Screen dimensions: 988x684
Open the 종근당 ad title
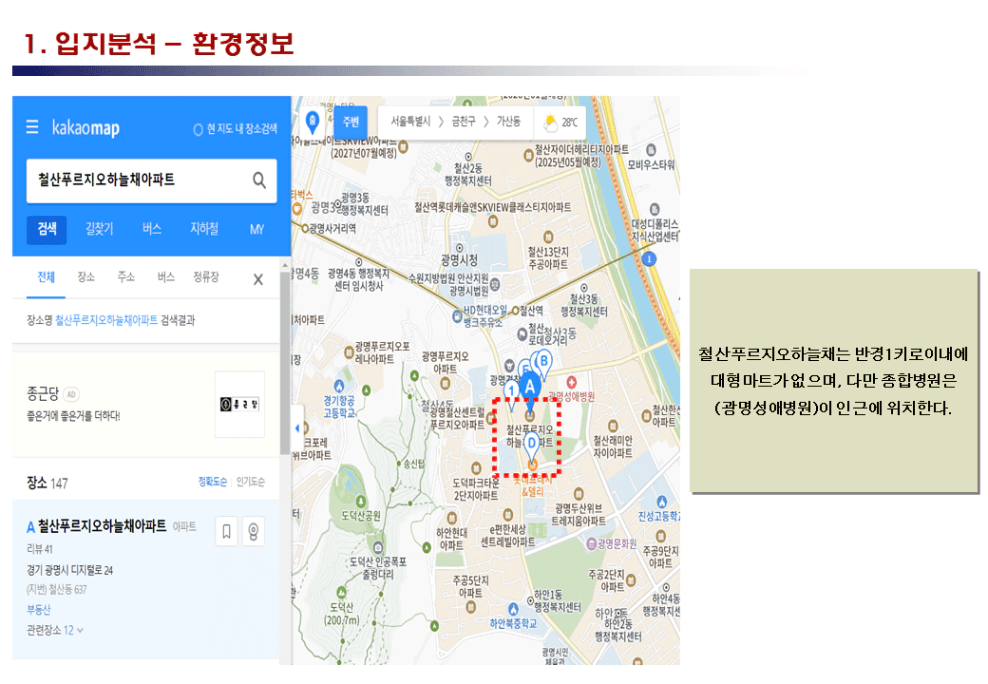click(43, 394)
